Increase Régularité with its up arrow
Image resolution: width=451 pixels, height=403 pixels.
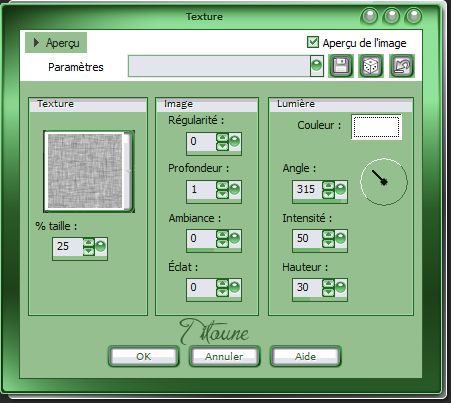222,137
